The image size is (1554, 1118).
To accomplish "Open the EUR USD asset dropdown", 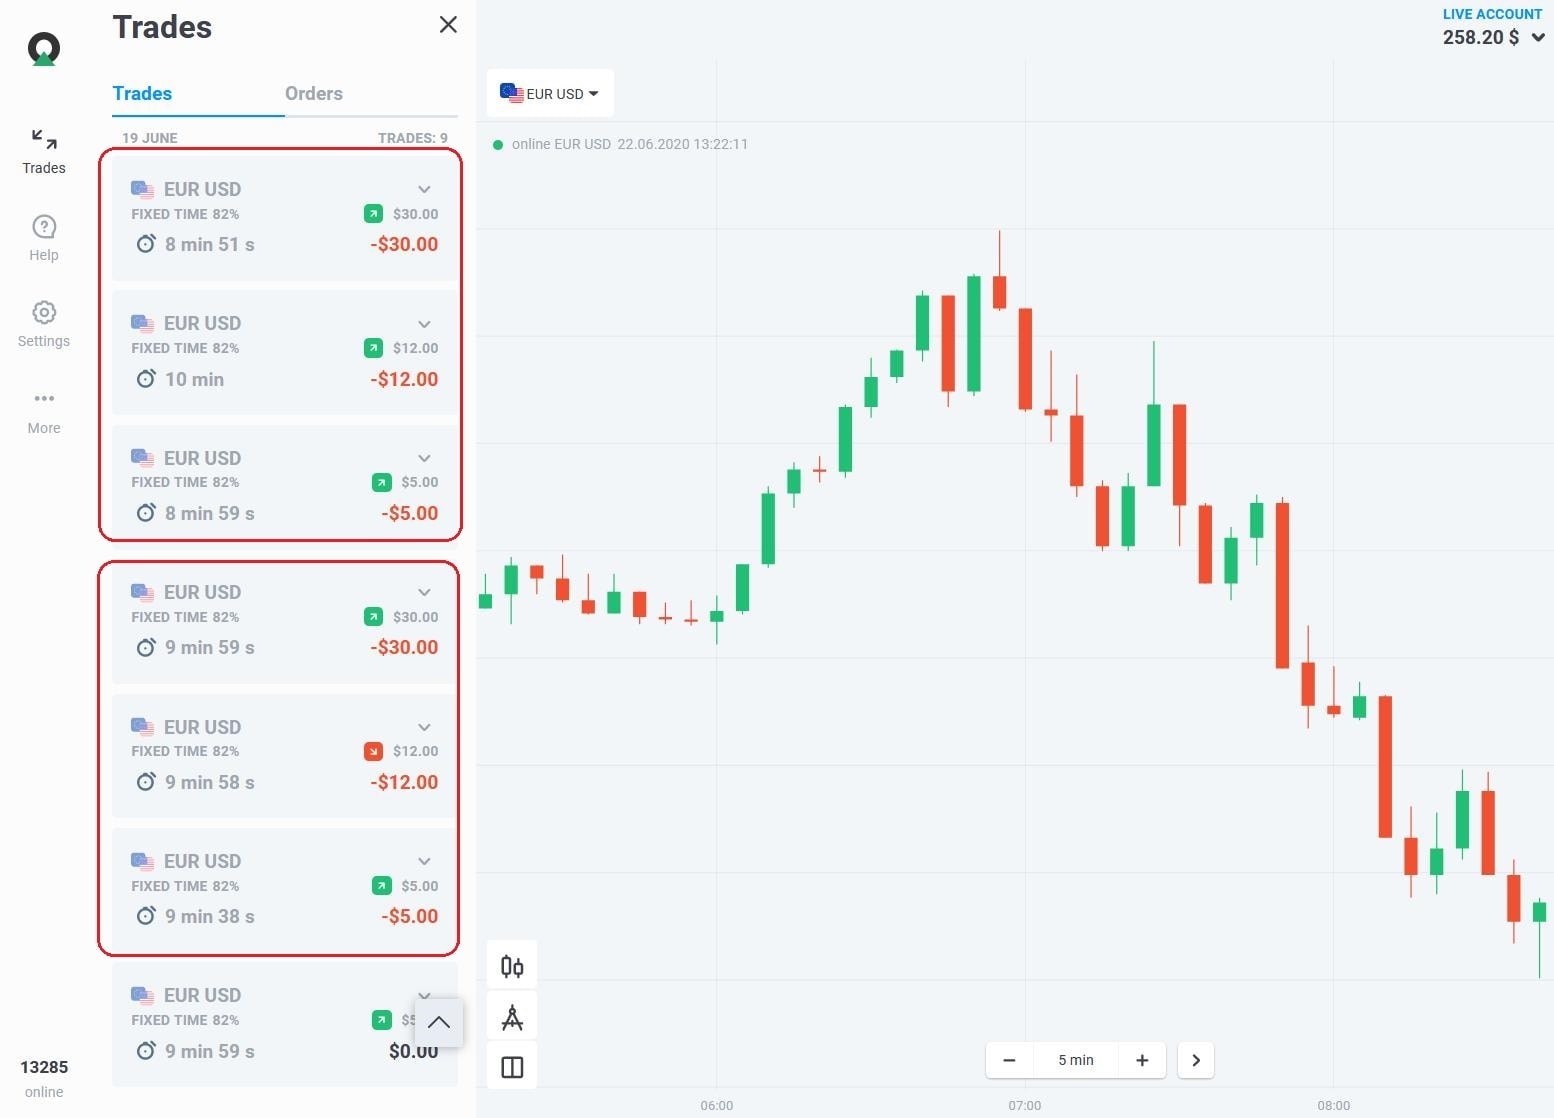I will 550,94.
